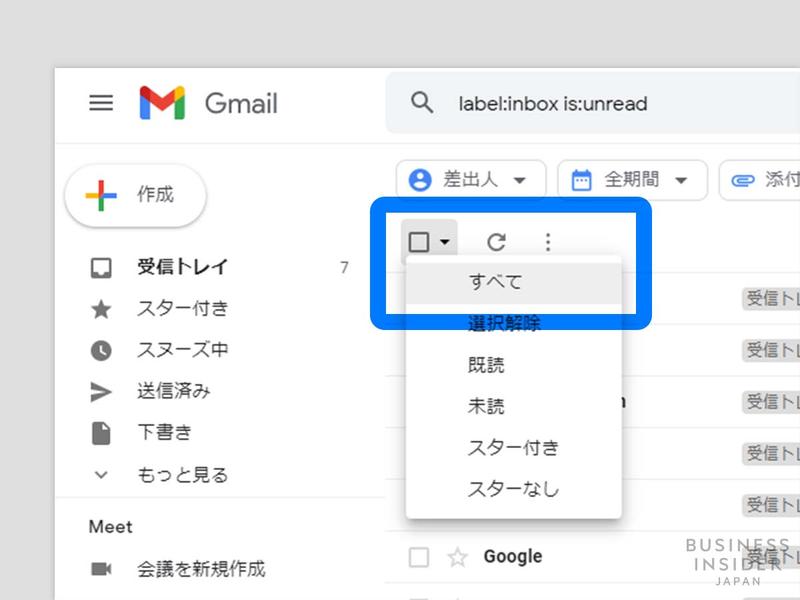
Task: Open the Gmail hamburger navigation menu
Action: click(x=100, y=102)
